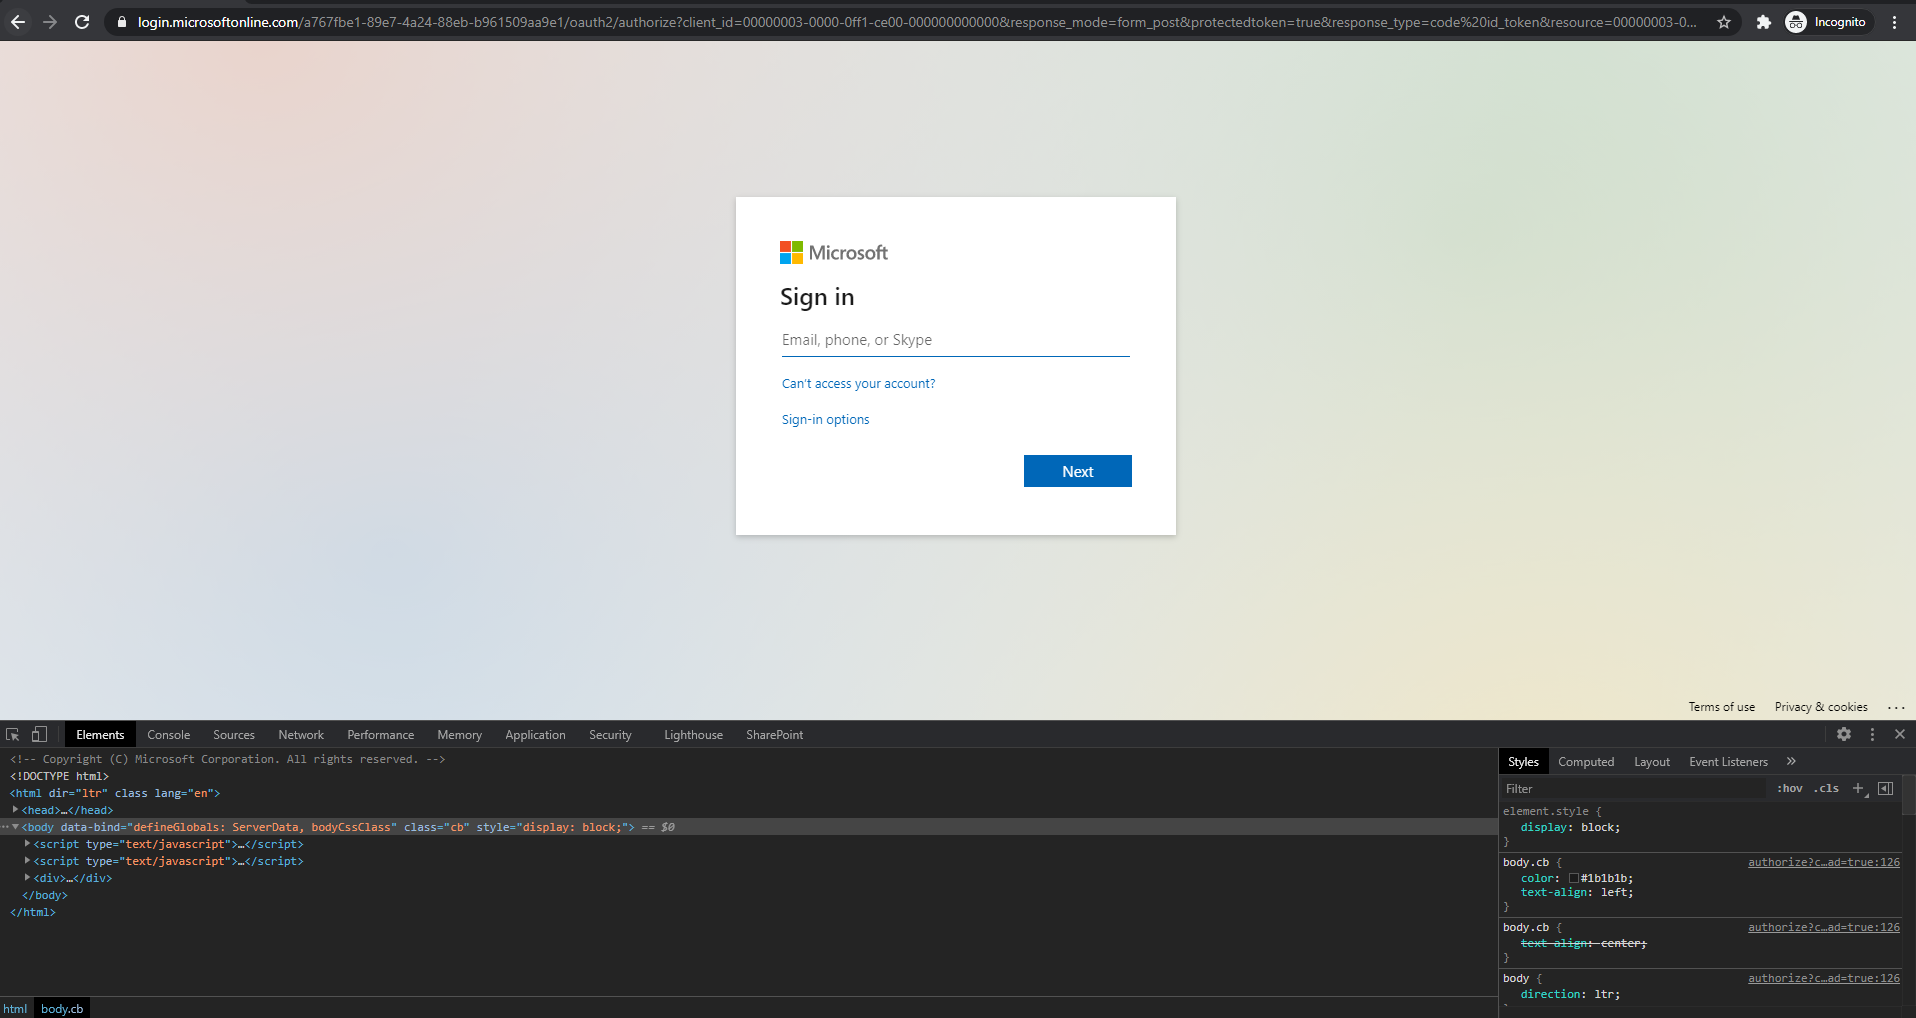Switch to the Elements tab
Image resolution: width=1916 pixels, height=1018 pixels.
pos(100,734)
